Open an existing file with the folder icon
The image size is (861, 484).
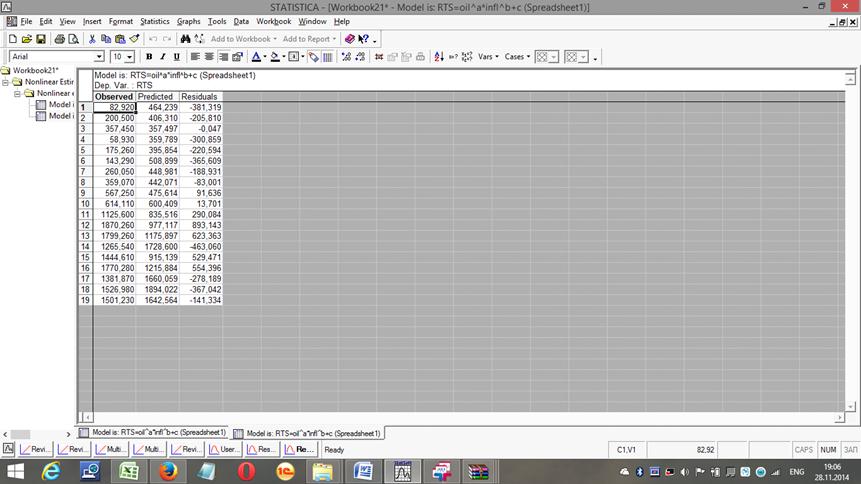click(x=27, y=39)
